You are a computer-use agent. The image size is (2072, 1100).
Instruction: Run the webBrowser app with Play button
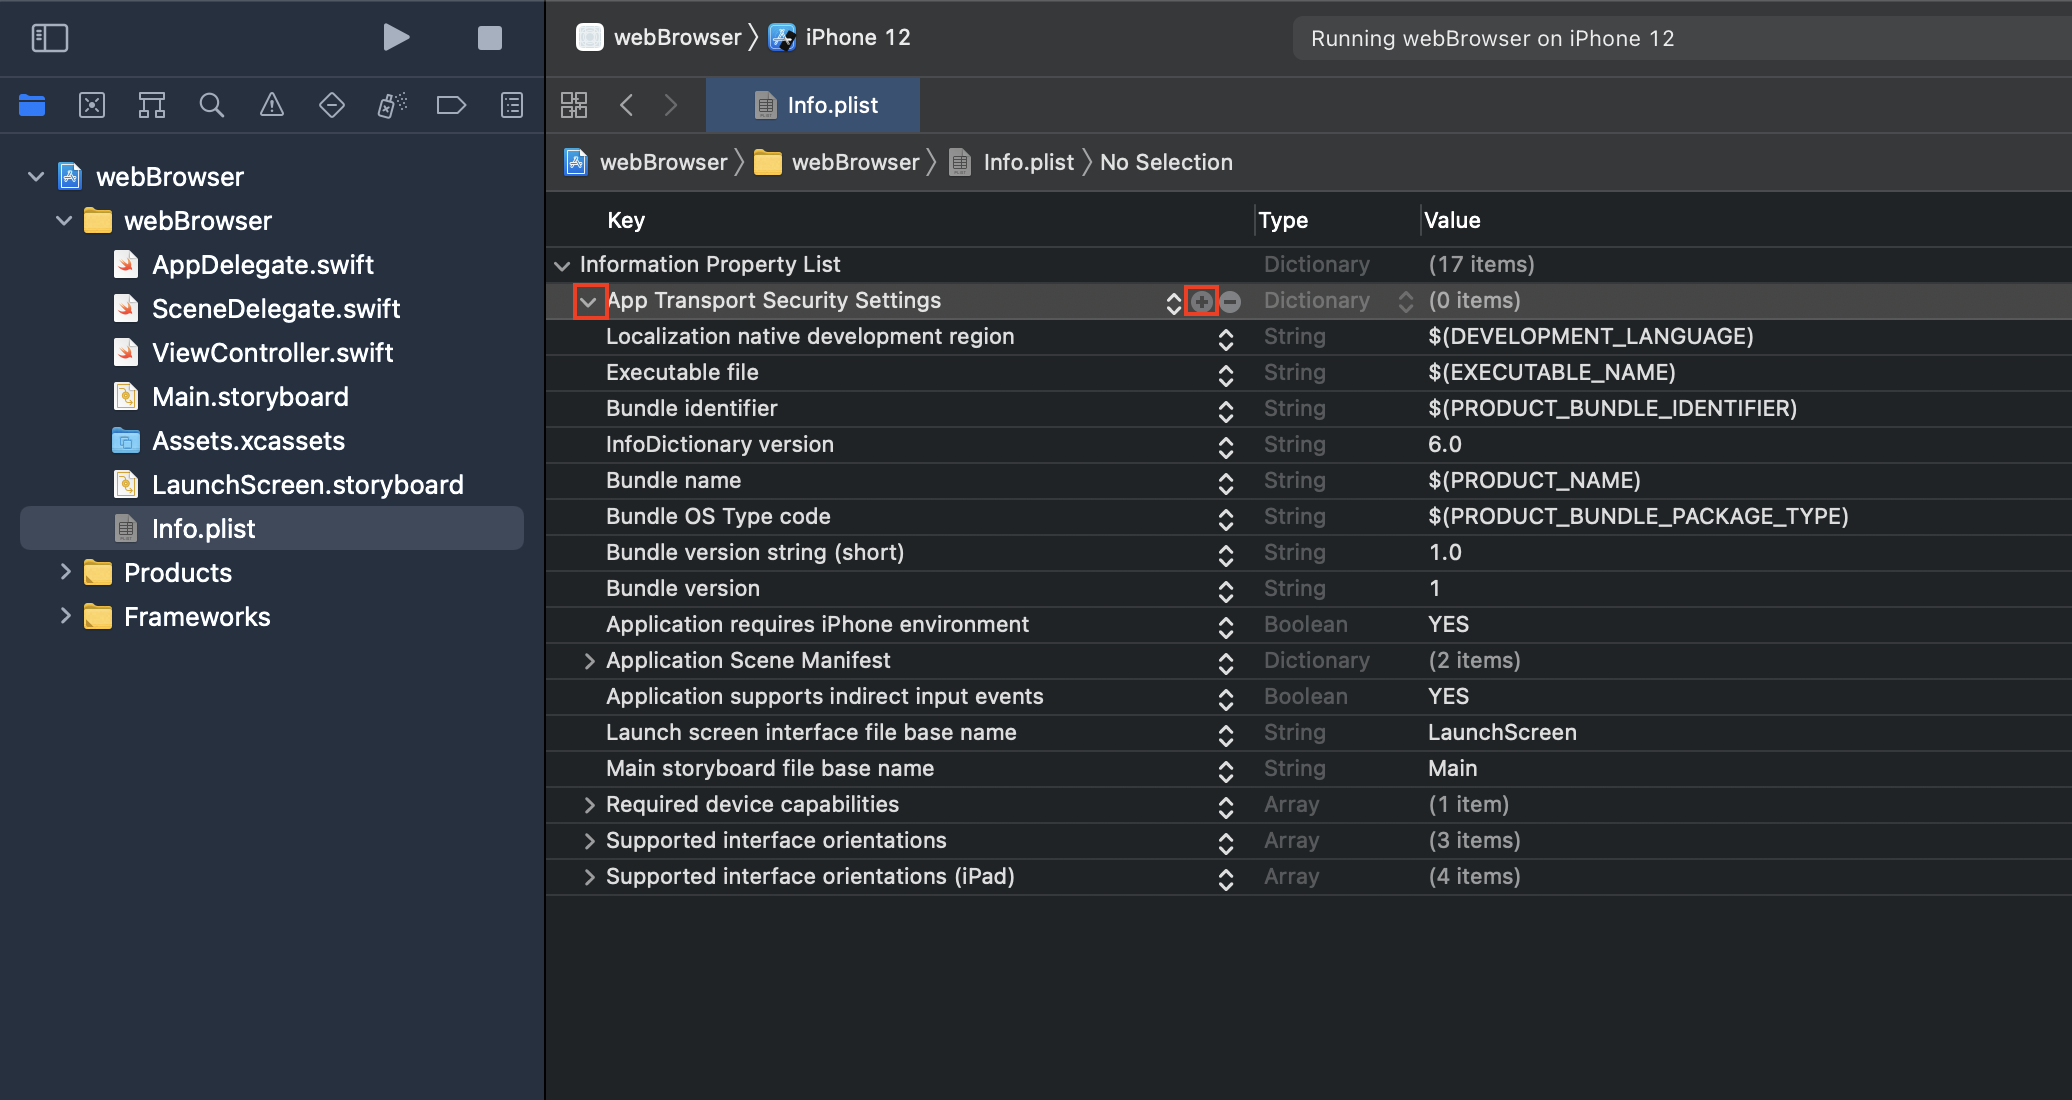pos(396,38)
